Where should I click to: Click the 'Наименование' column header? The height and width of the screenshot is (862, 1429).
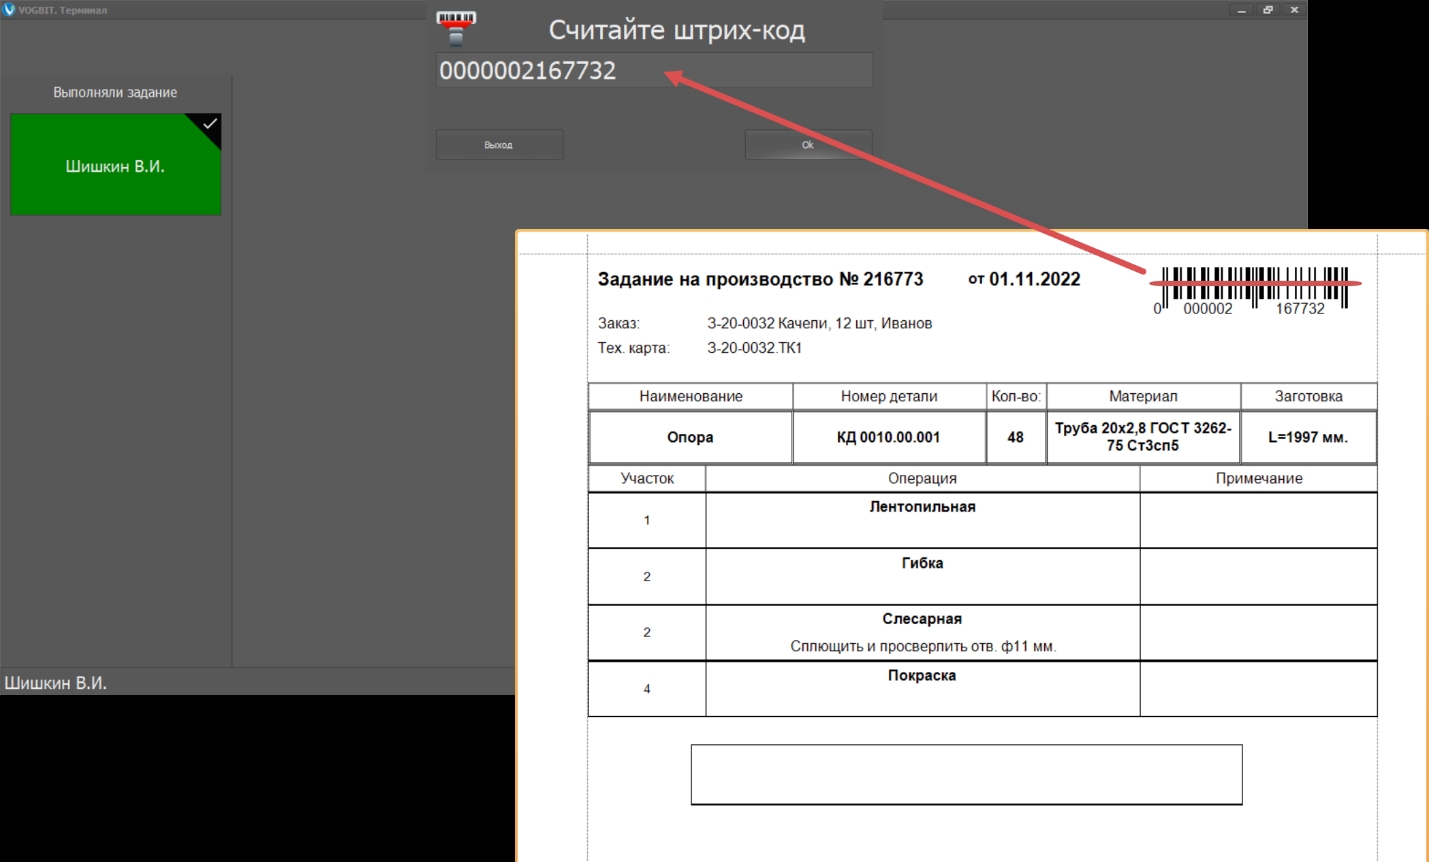[x=691, y=396]
